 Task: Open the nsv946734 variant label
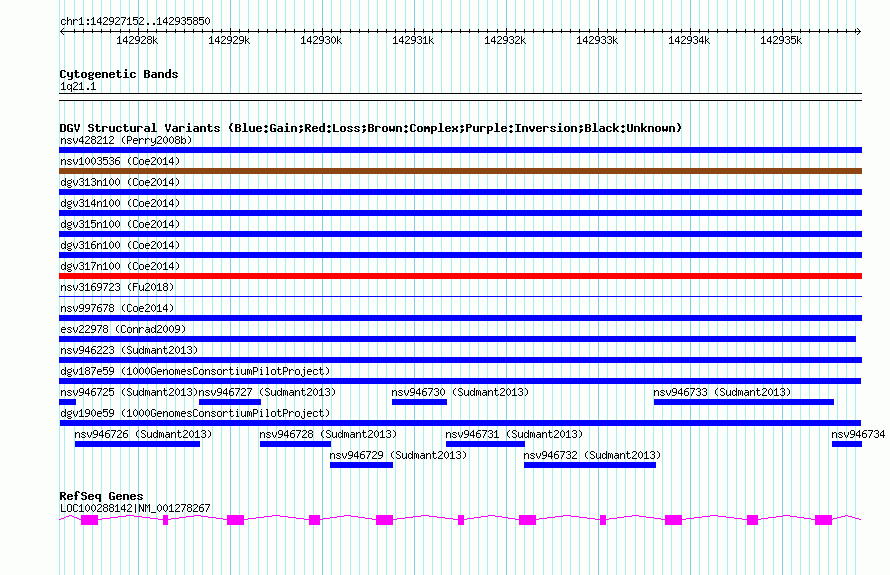pos(858,434)
